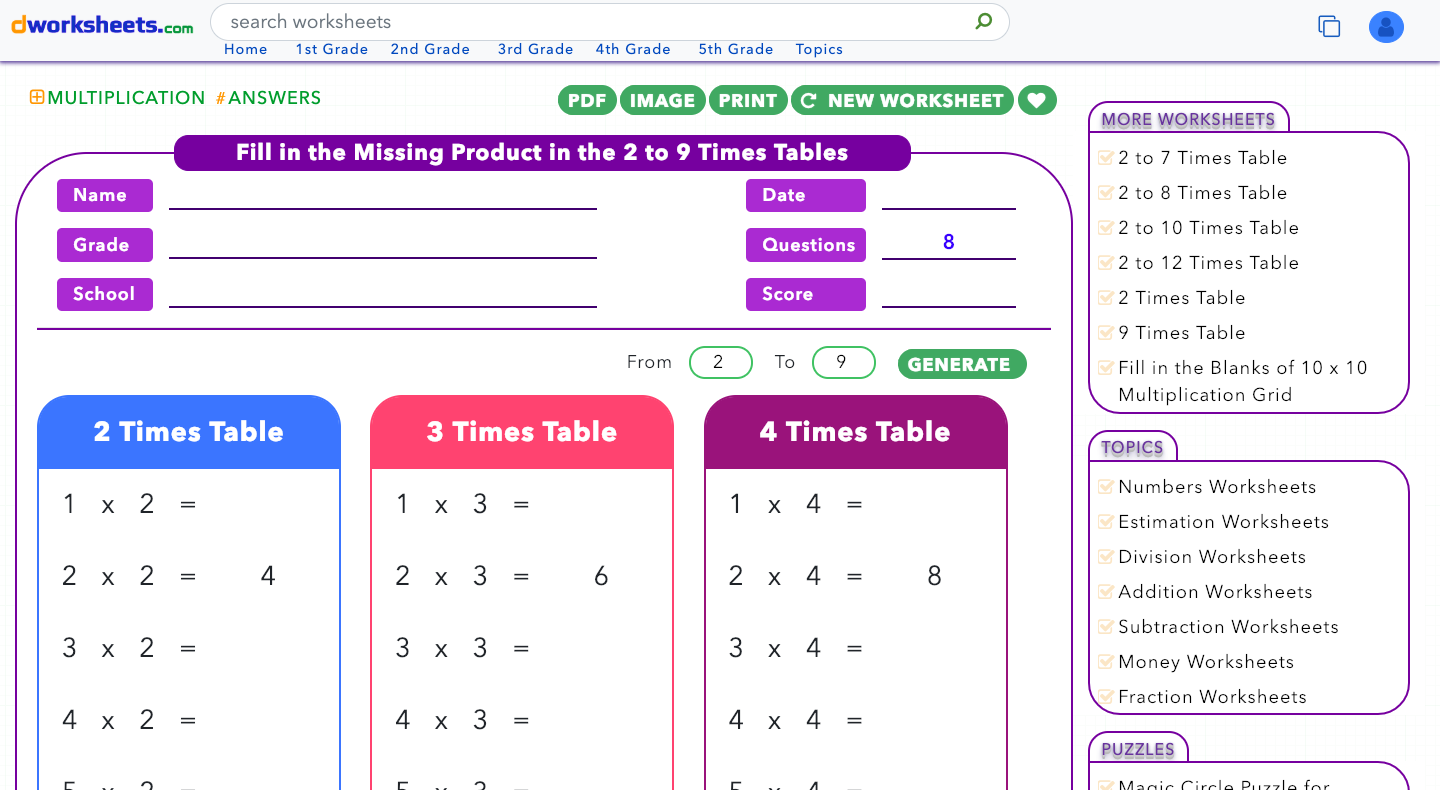Click the heart favorite icon
The width and height of the screenshot is (1440, 790).
pos(1037,100)
